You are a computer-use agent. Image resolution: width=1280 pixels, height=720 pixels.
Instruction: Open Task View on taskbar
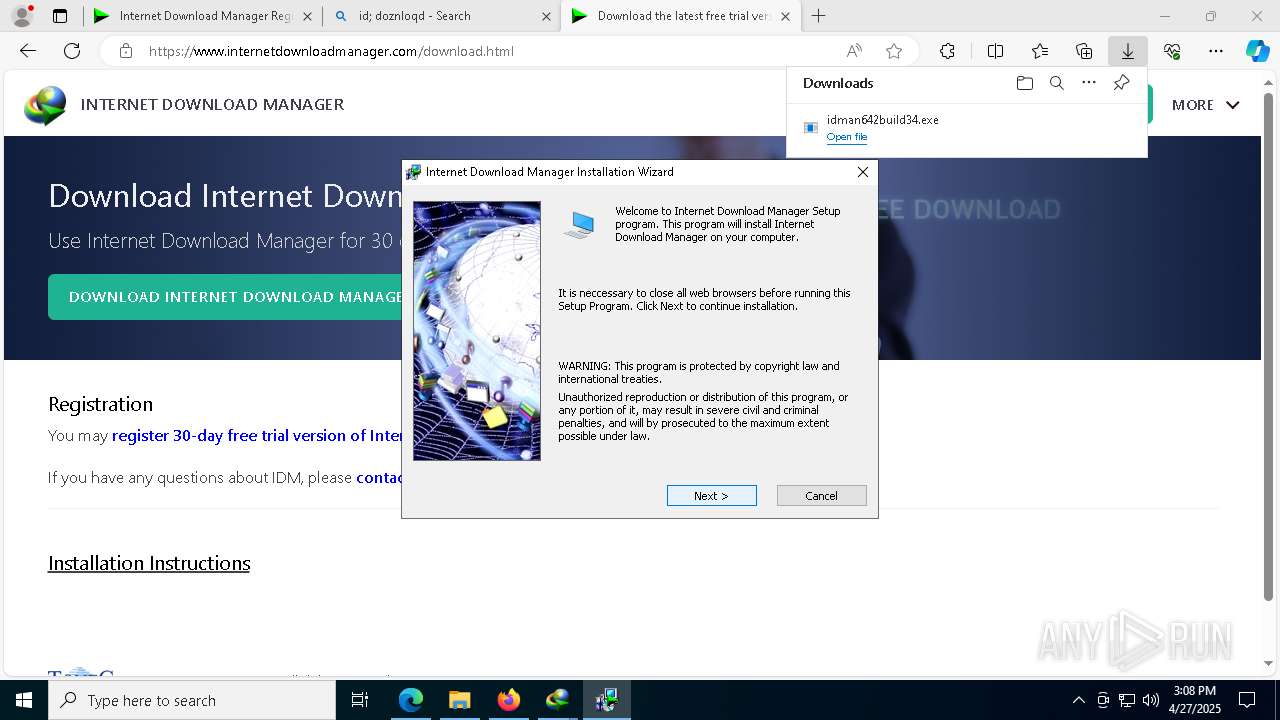(360, 700)
